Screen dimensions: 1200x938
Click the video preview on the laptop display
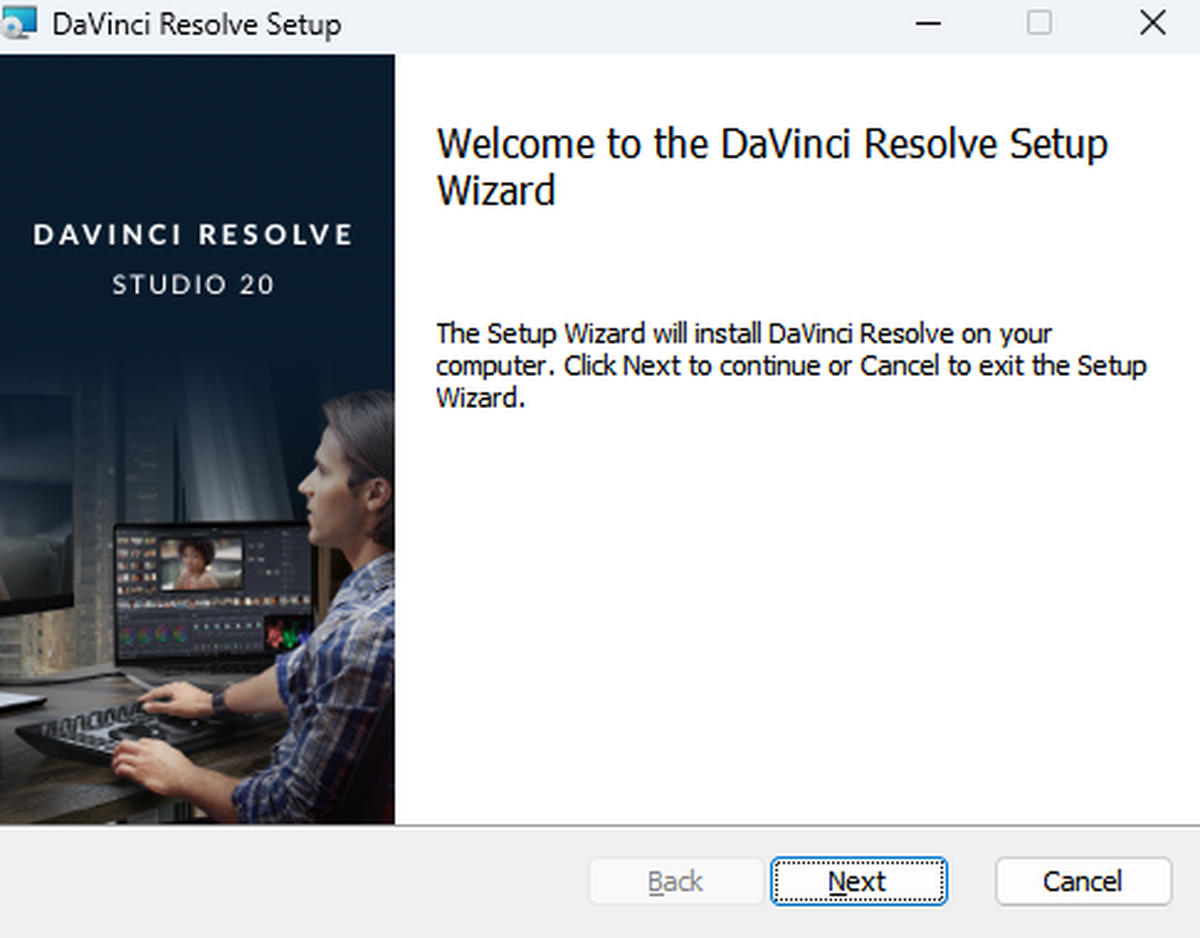click(x=200, y=563)
